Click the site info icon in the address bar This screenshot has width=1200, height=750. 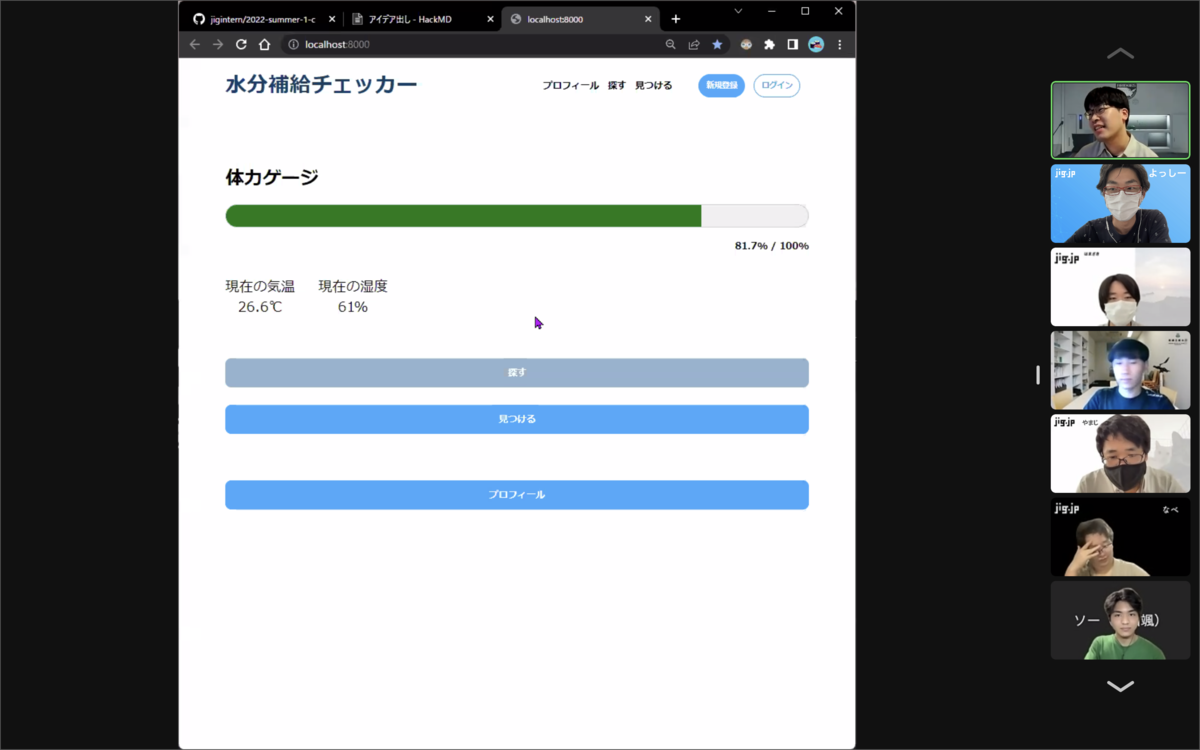point(291,44)
